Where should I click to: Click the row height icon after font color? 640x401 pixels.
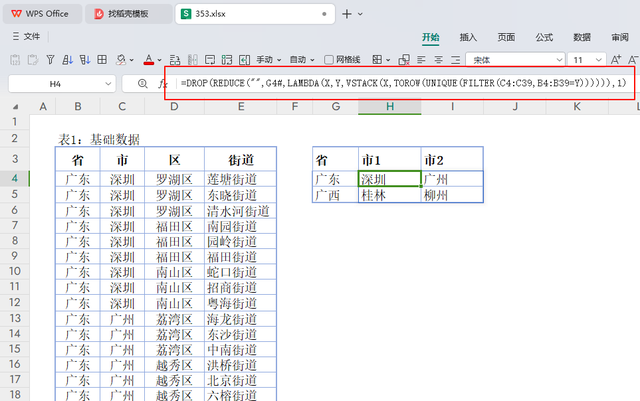(175, 60)
